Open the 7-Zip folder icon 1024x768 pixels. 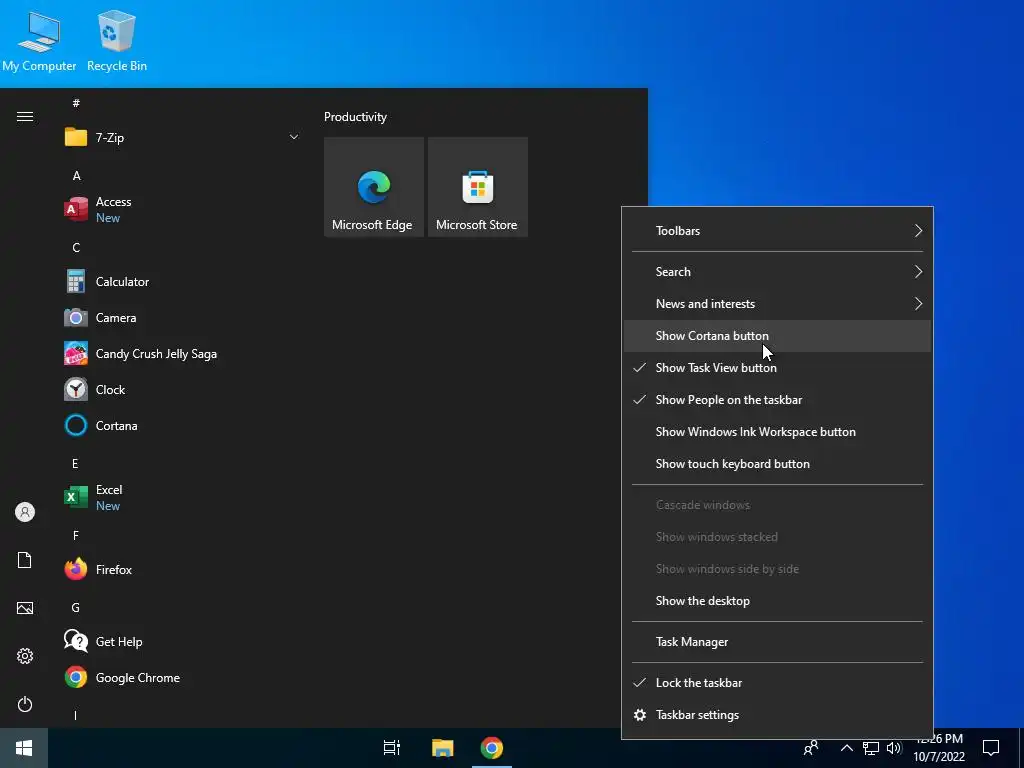[76, 137]
